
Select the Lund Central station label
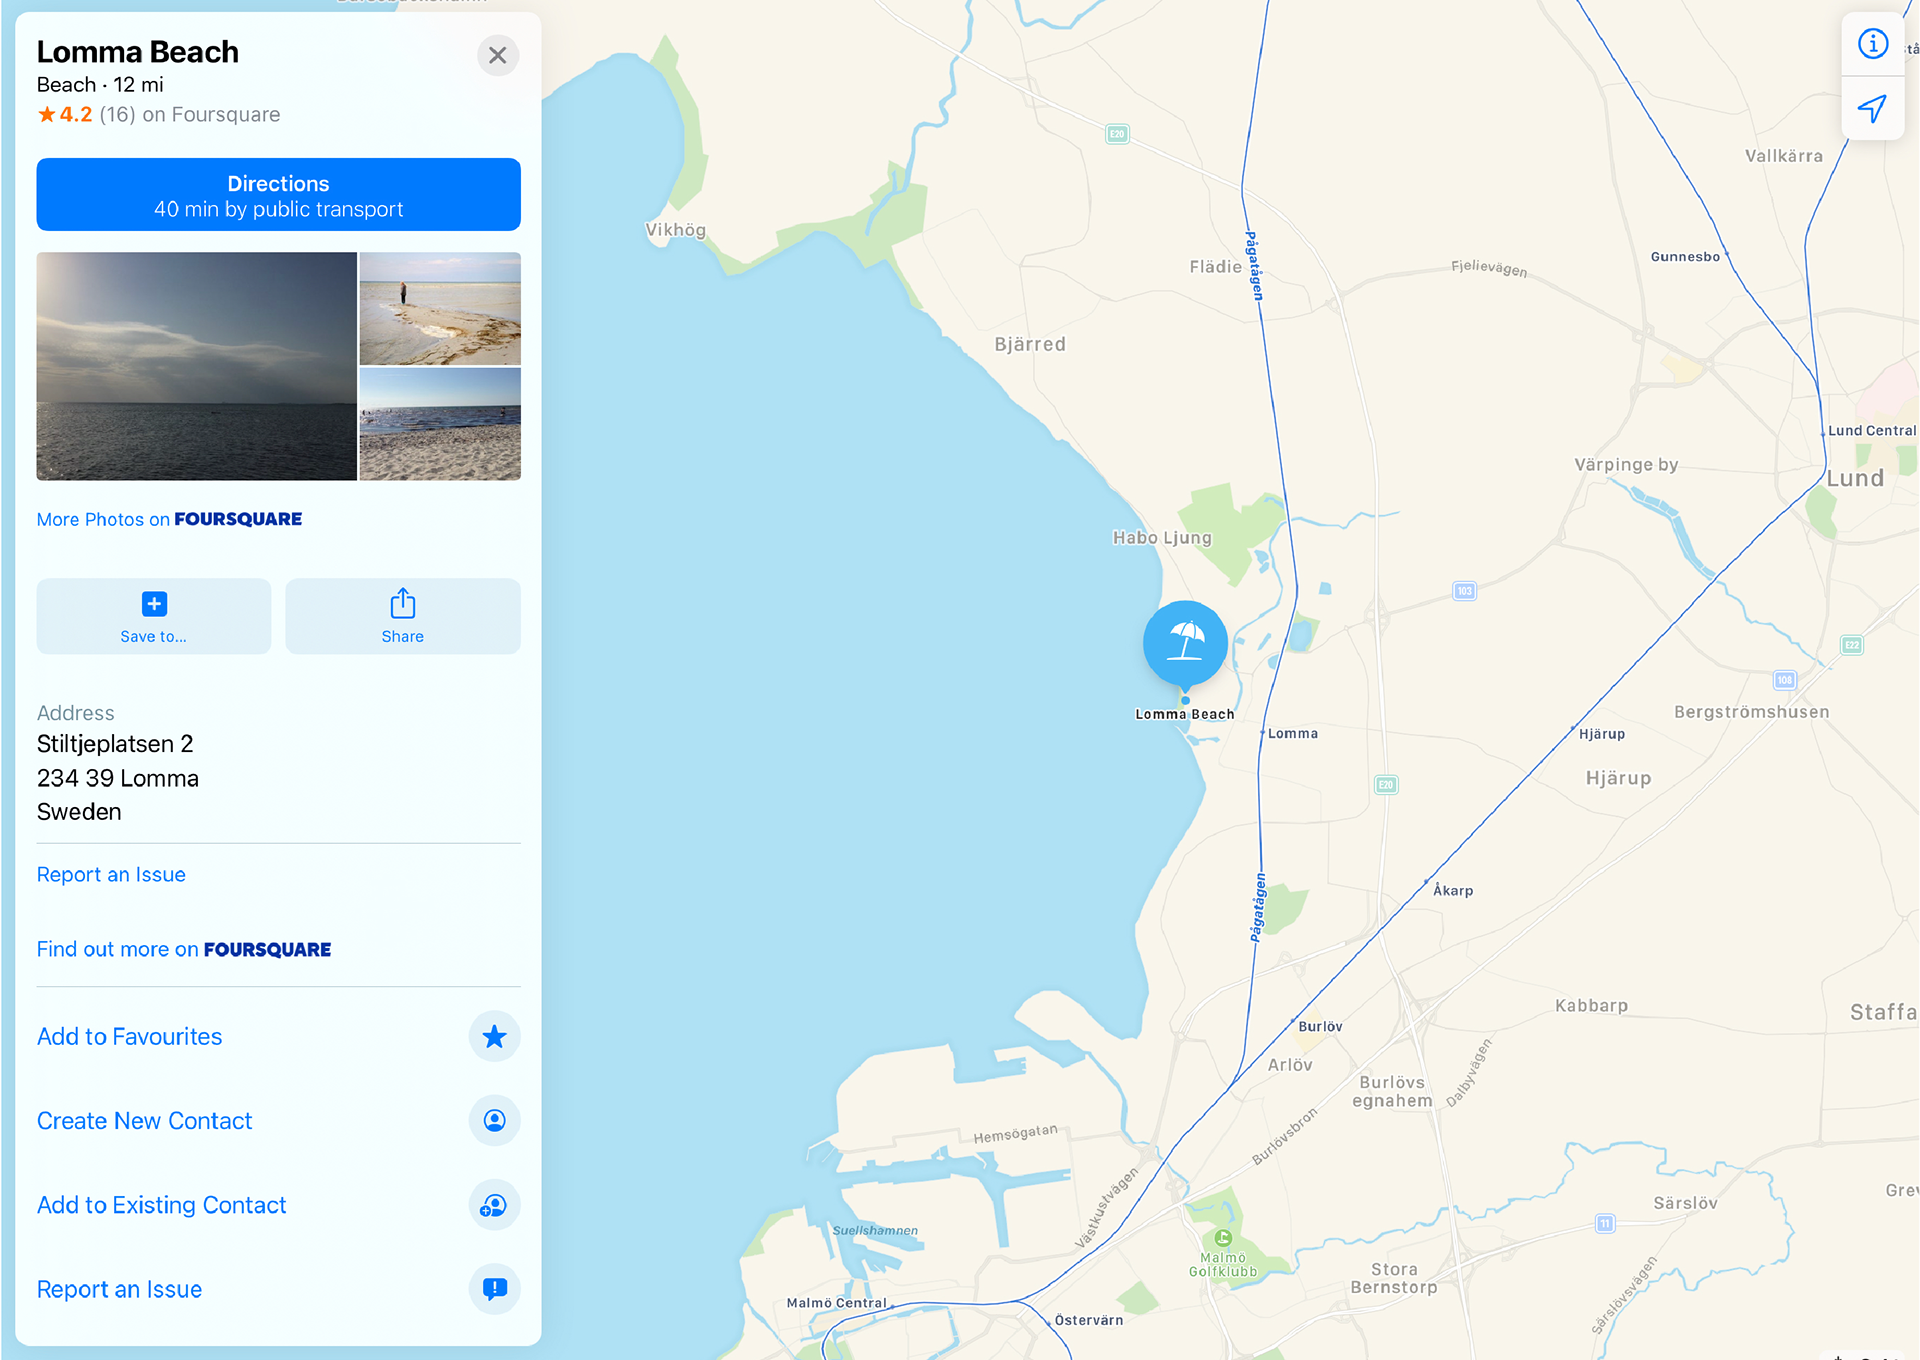(1871, 431)
